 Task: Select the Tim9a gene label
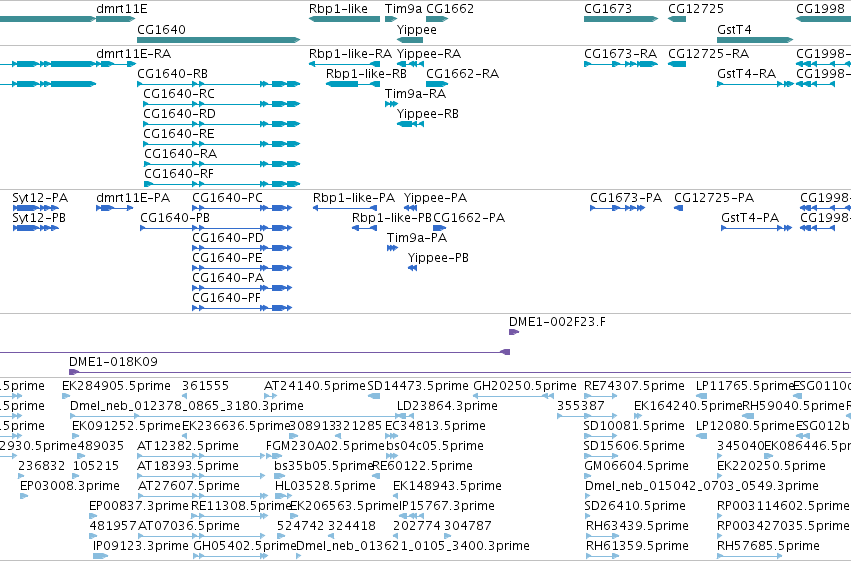(403, 9)
